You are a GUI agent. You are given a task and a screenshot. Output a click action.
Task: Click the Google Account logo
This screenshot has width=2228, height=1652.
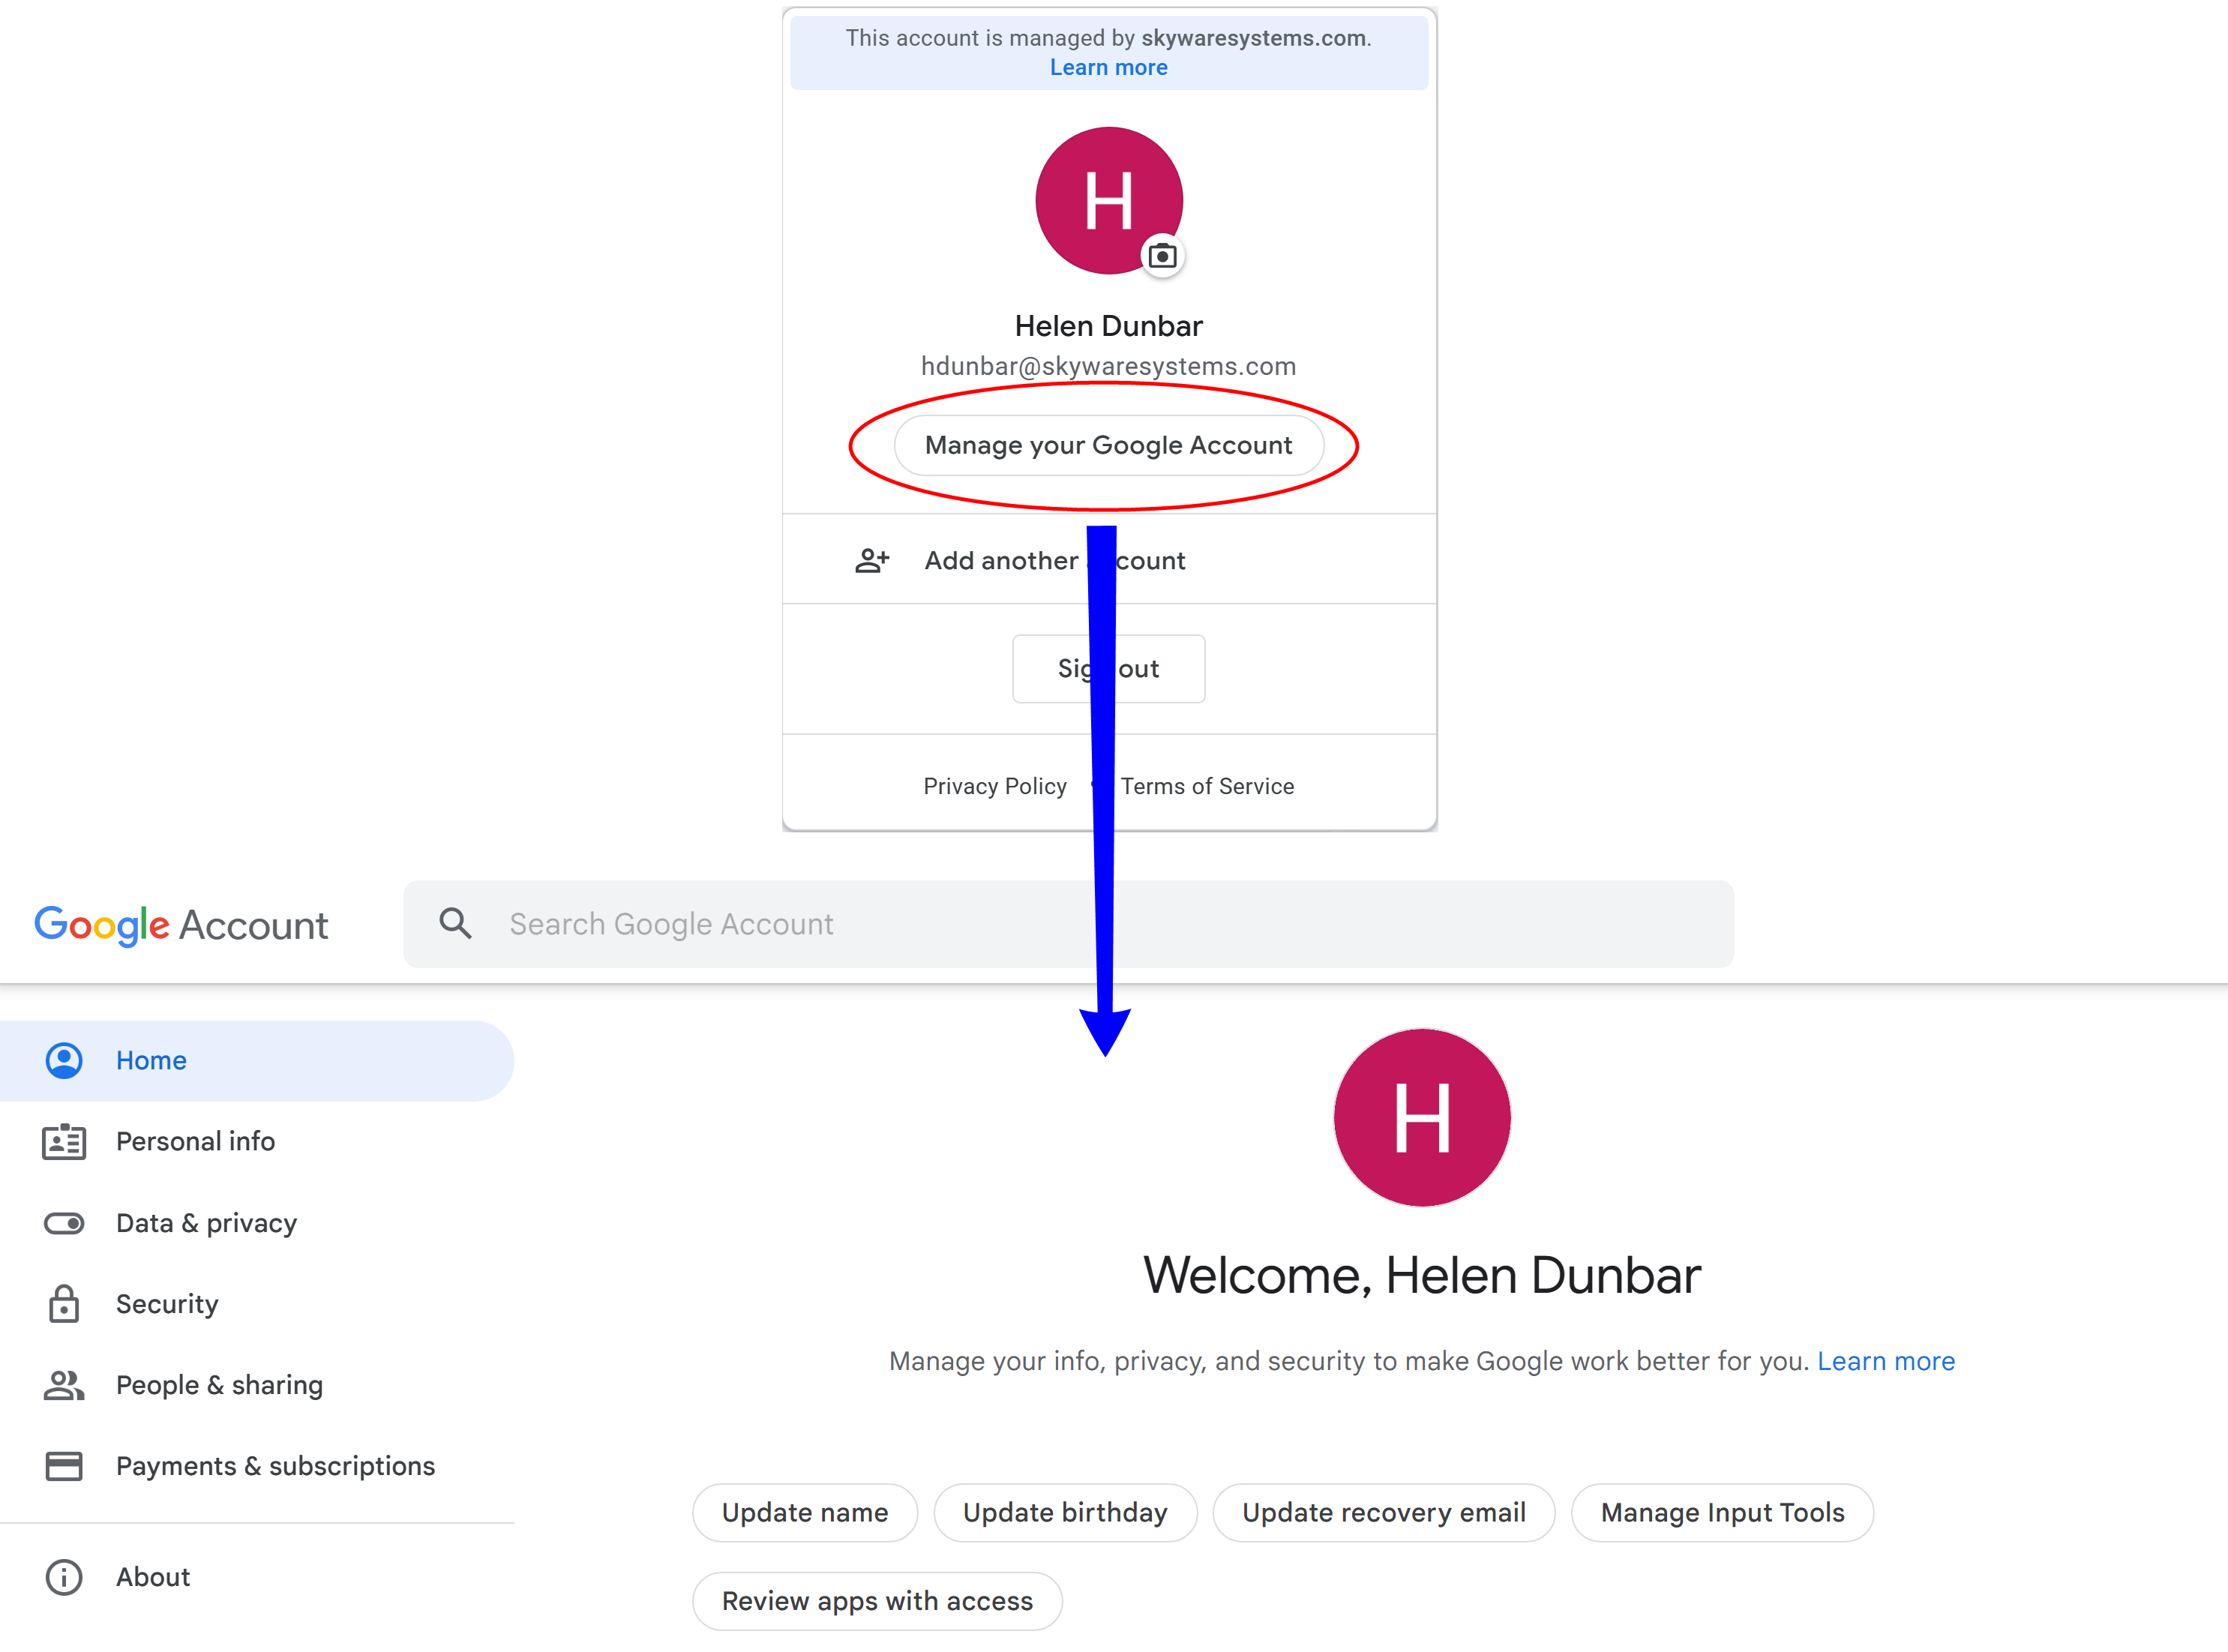pyautogui.click(x=181, y=925)
